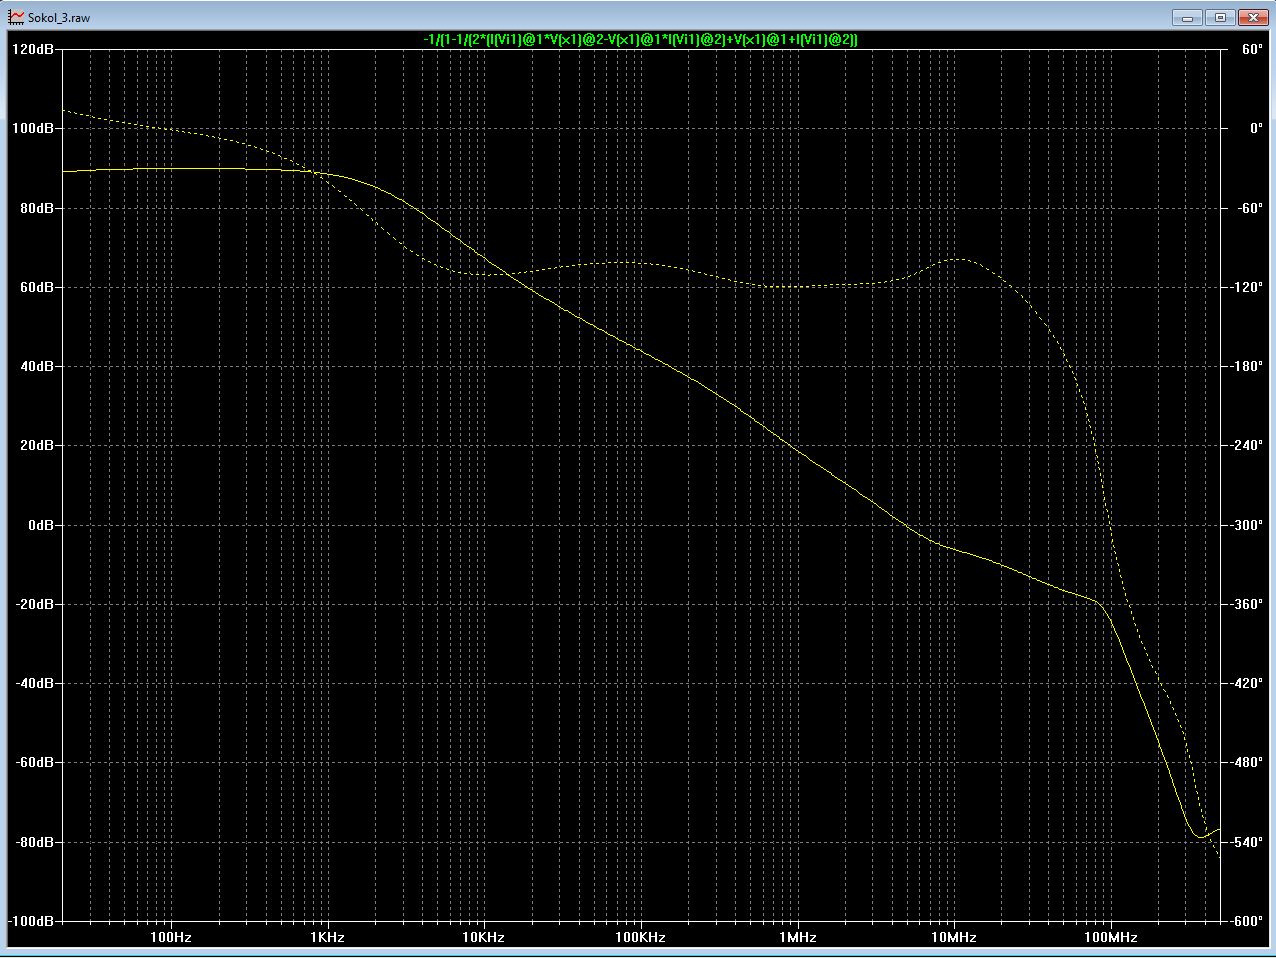Click the 1KHz frequency axis label
This screenshot has height=958, width=1276.
click(327, 937)
